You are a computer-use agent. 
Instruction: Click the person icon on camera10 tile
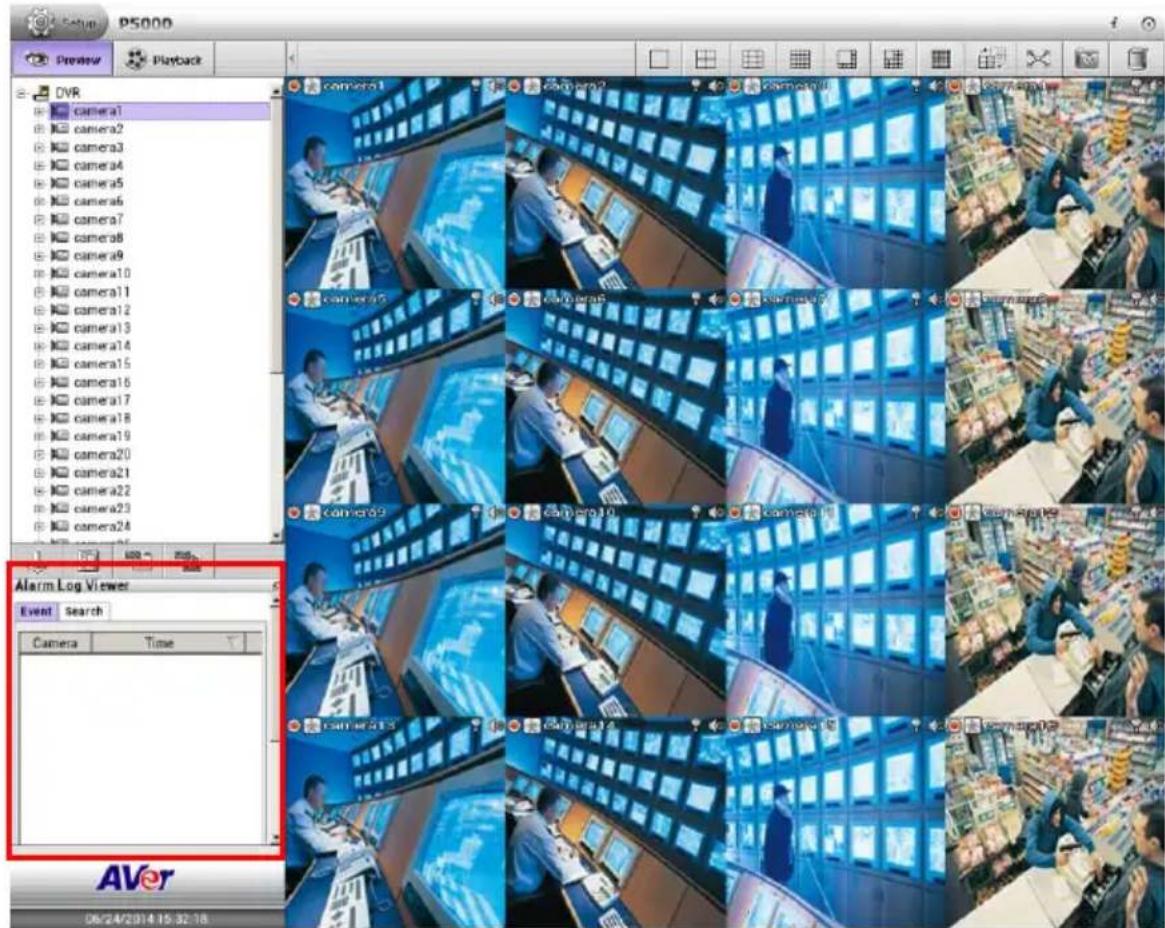tap(532, 513)
